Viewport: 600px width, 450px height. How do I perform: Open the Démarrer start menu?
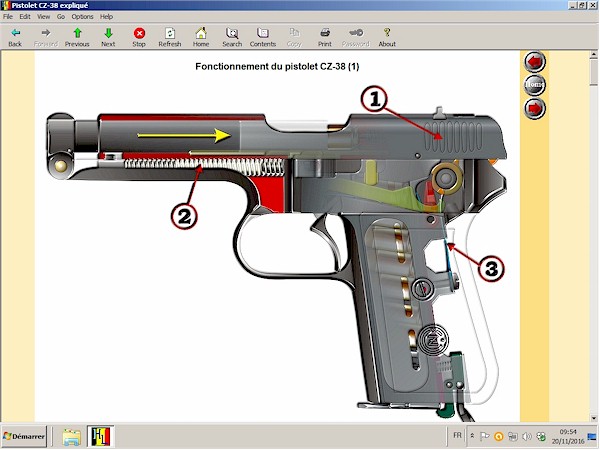point(24,436)
